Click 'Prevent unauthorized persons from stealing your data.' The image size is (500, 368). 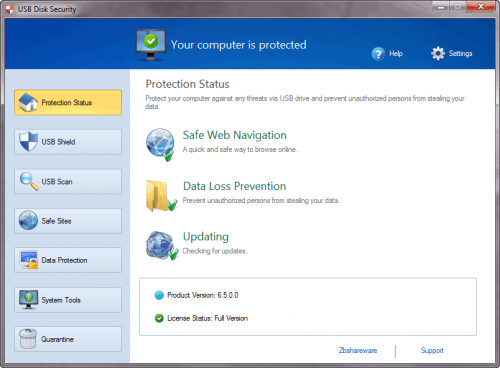(261, 200)
